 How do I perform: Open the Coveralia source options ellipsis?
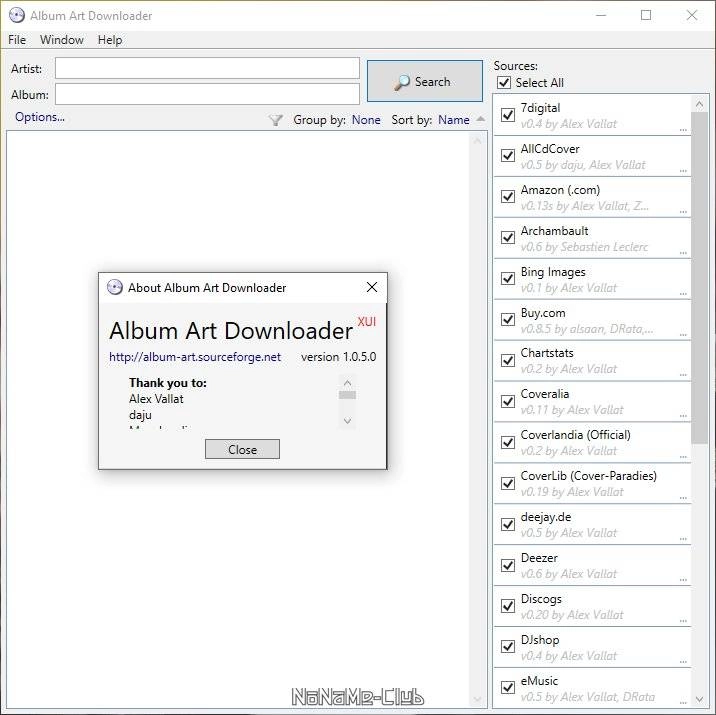683,416
